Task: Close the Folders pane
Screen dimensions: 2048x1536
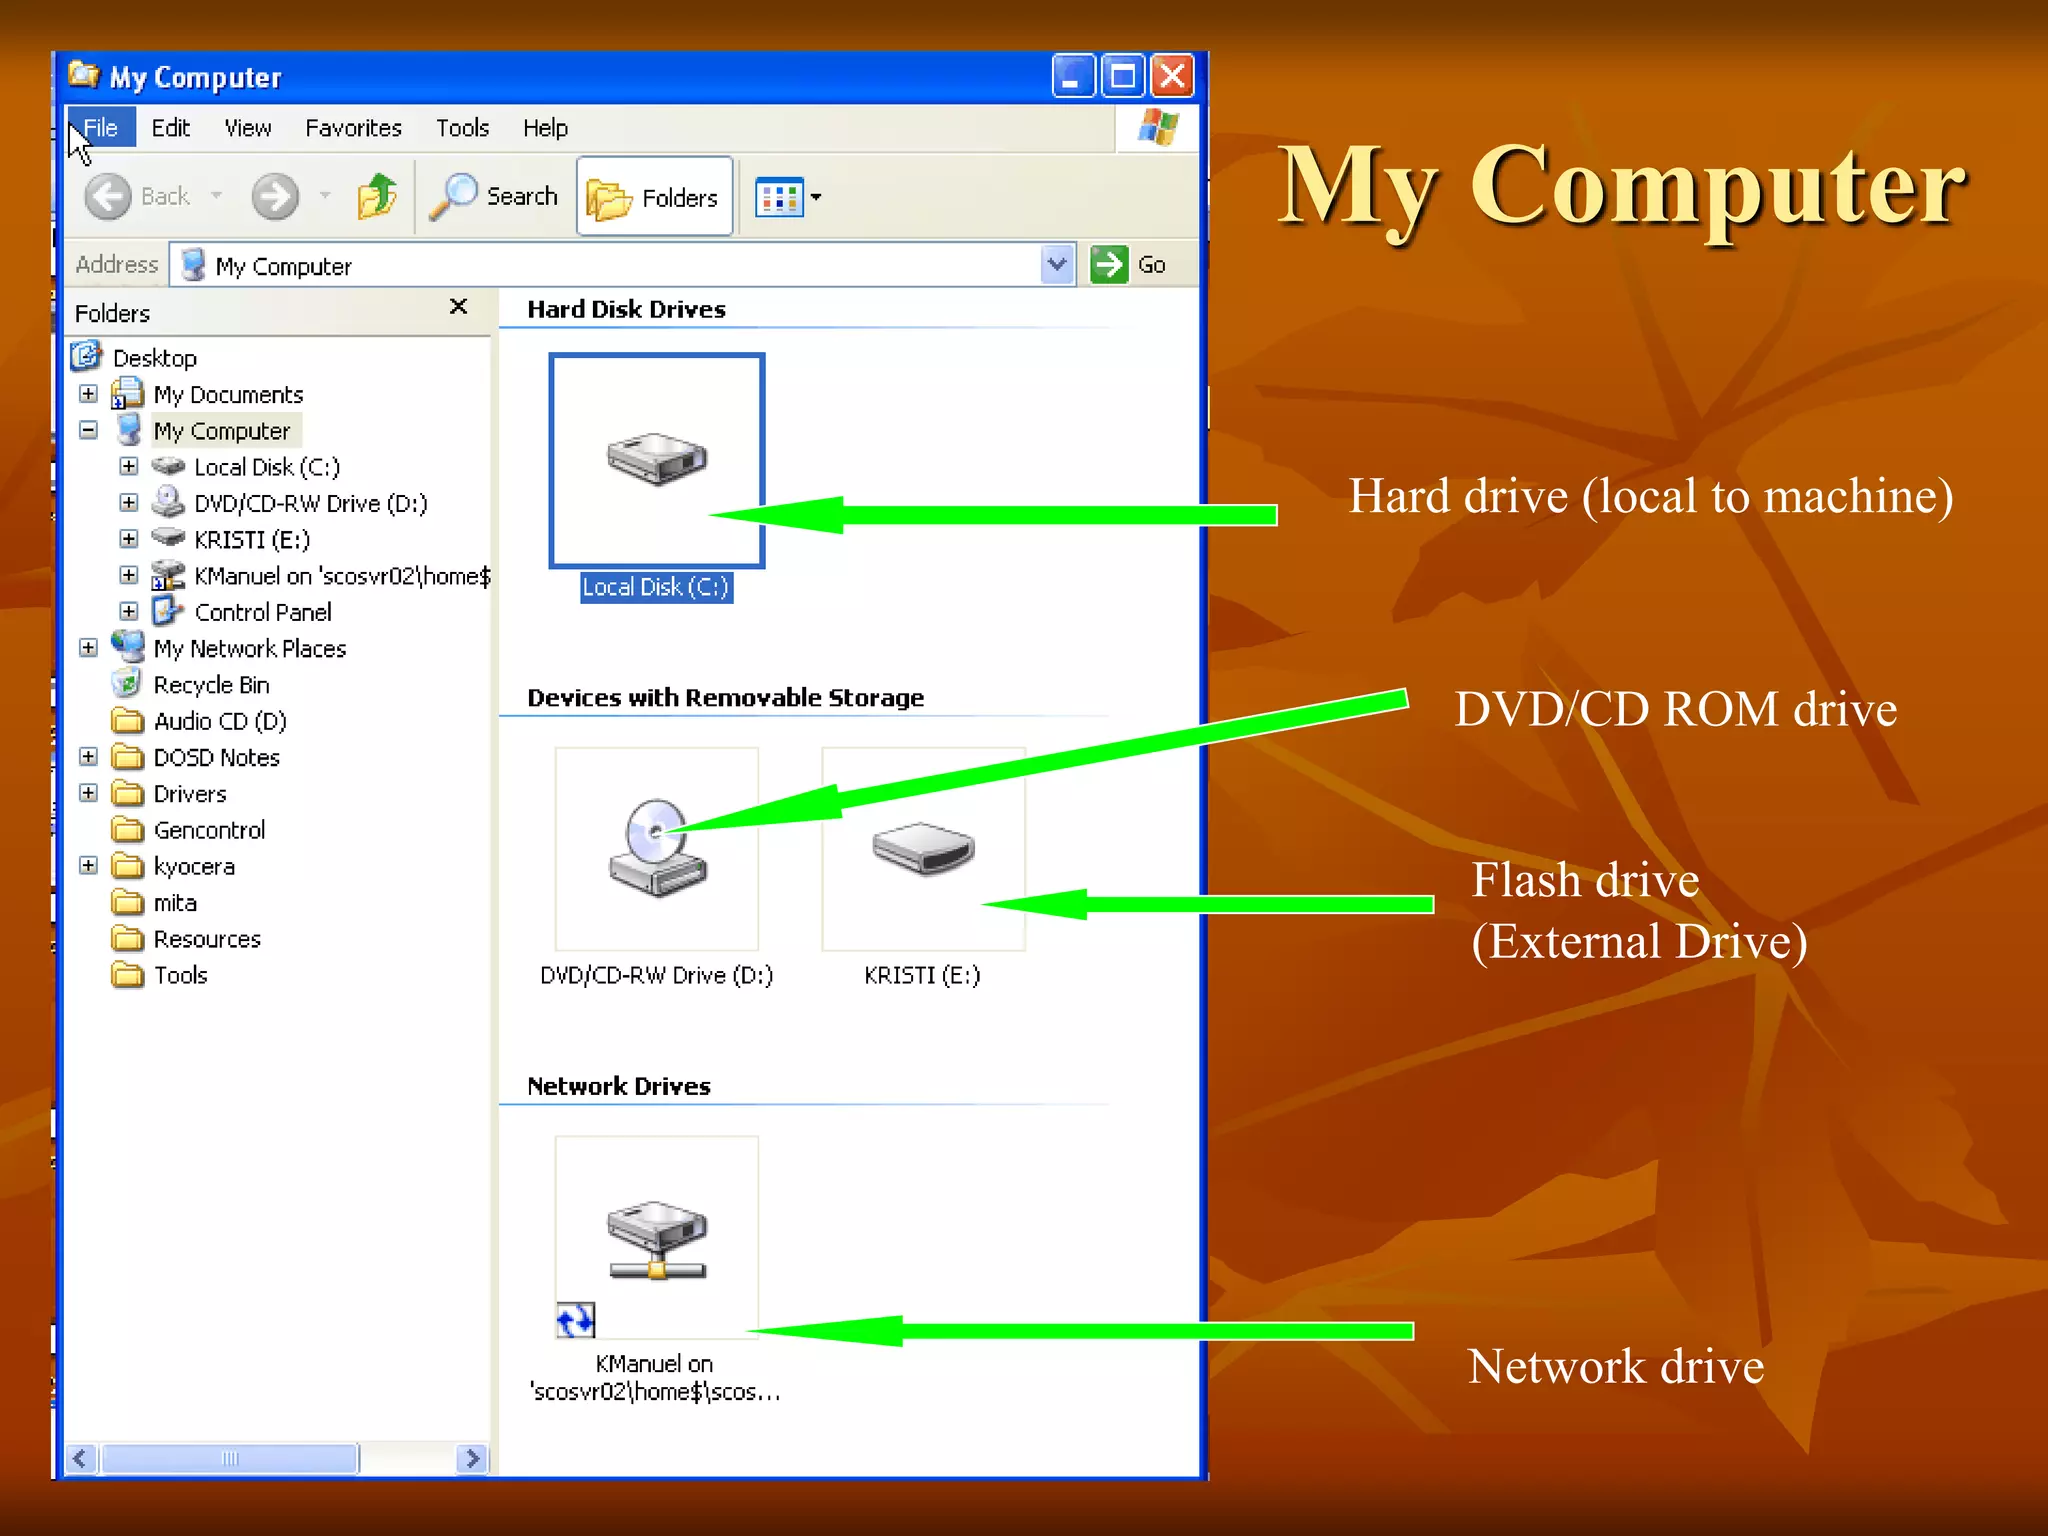Action: 459,307
